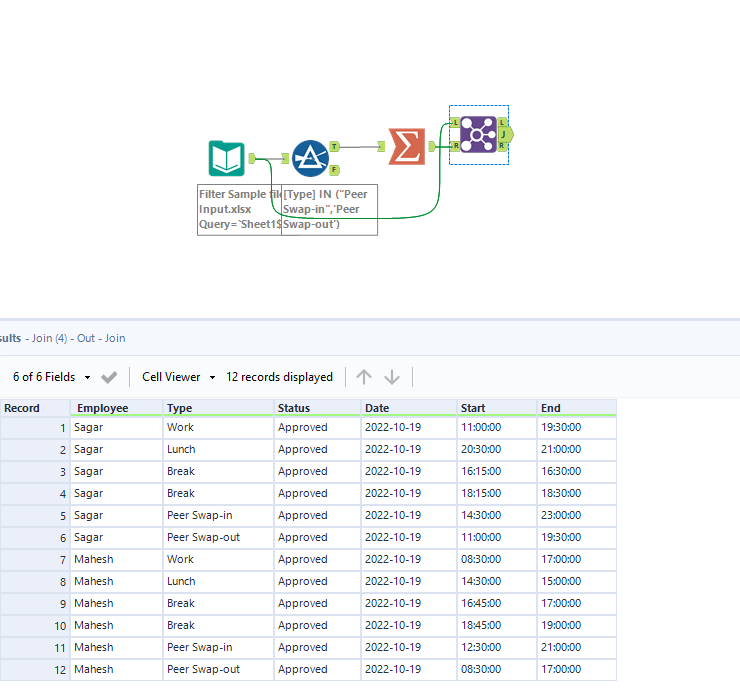Select the Filter tool icon

coord(310,159)
